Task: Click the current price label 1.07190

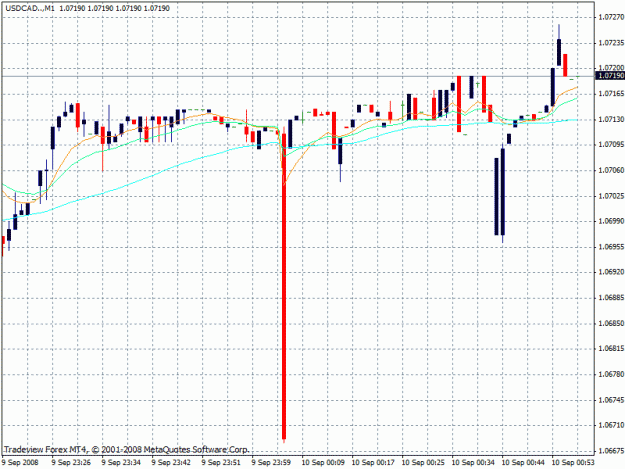Action: pyautogui.click(x=611, y=76)
